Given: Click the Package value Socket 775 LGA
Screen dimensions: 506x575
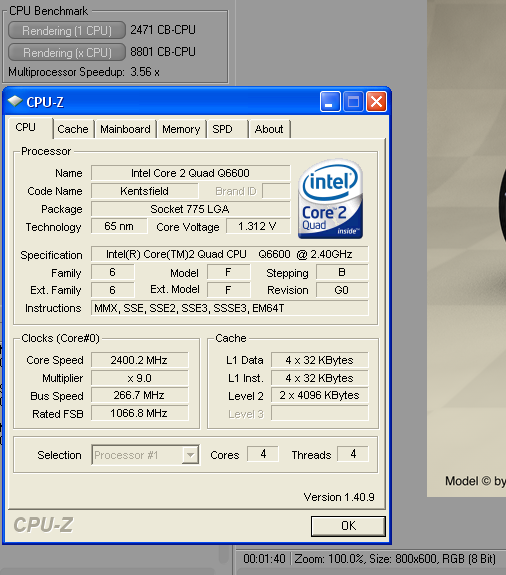Looking at the screenshot, I should [190, 209].
